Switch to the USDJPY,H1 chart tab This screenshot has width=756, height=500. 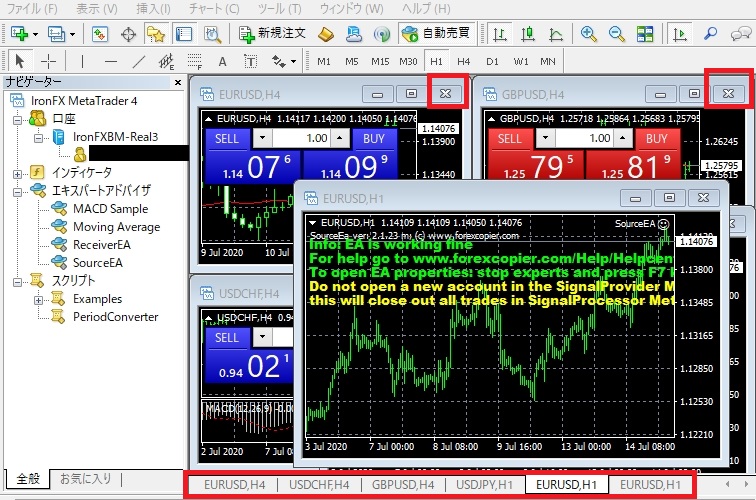(484, 485)
